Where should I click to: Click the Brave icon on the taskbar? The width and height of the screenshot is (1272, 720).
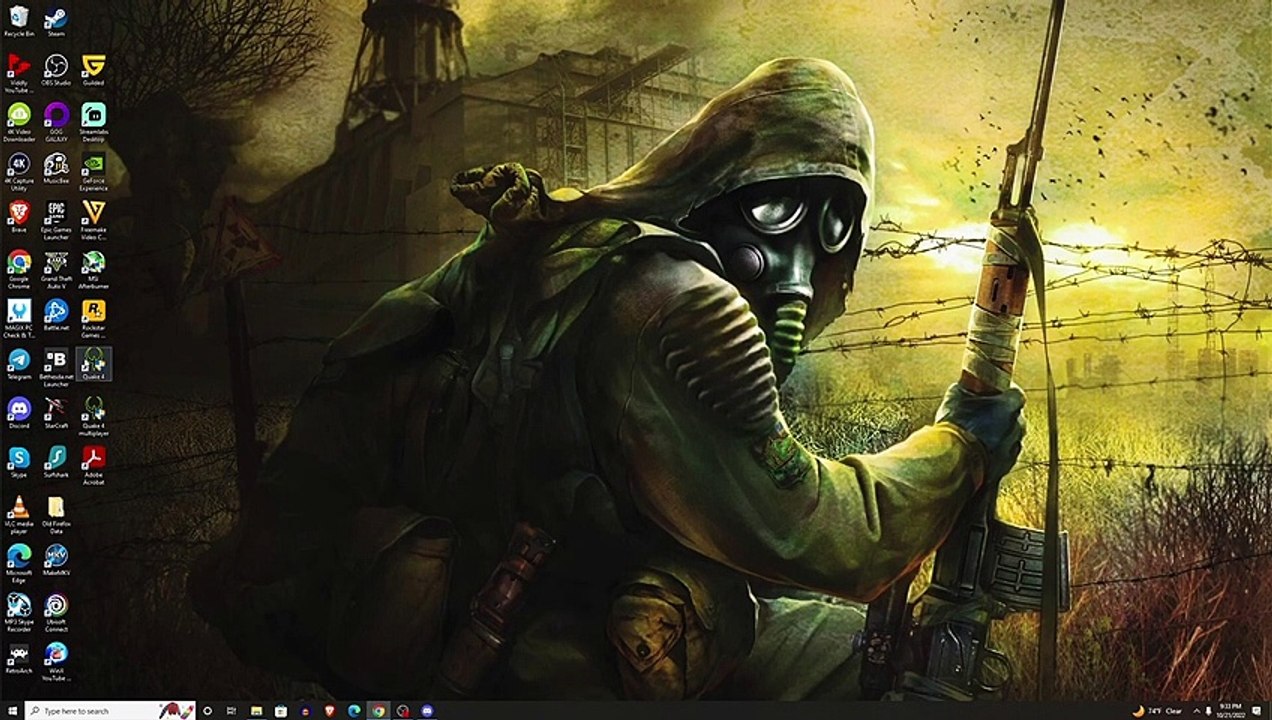[329, 711]
